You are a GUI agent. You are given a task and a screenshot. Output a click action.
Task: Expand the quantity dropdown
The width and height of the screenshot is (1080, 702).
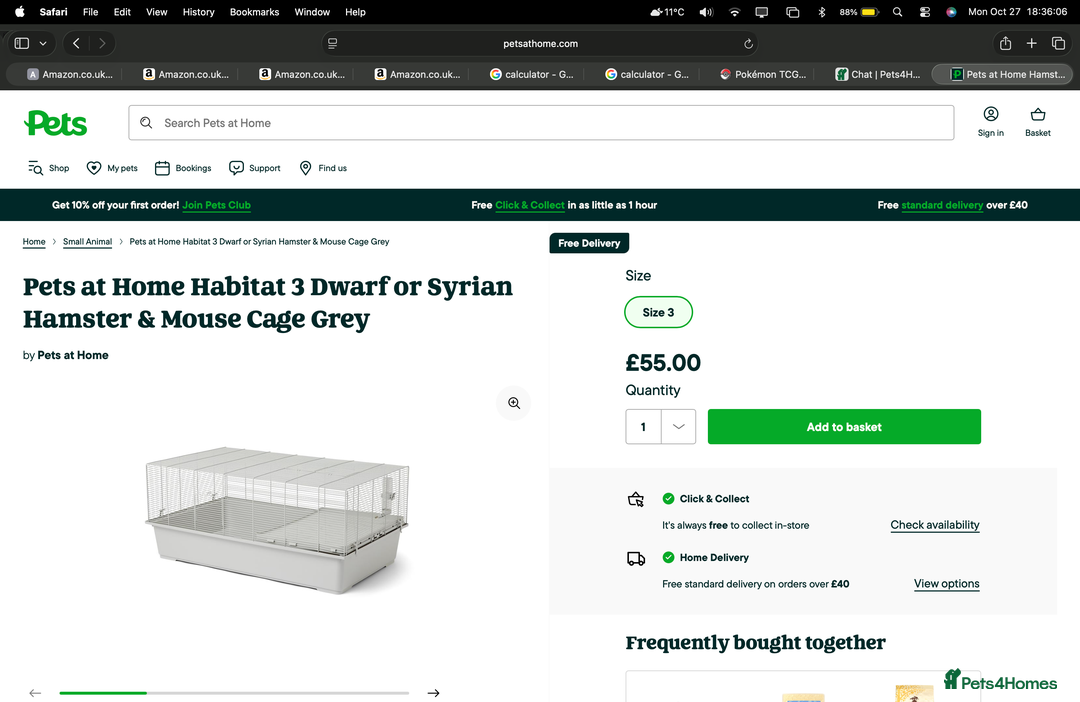678,427
